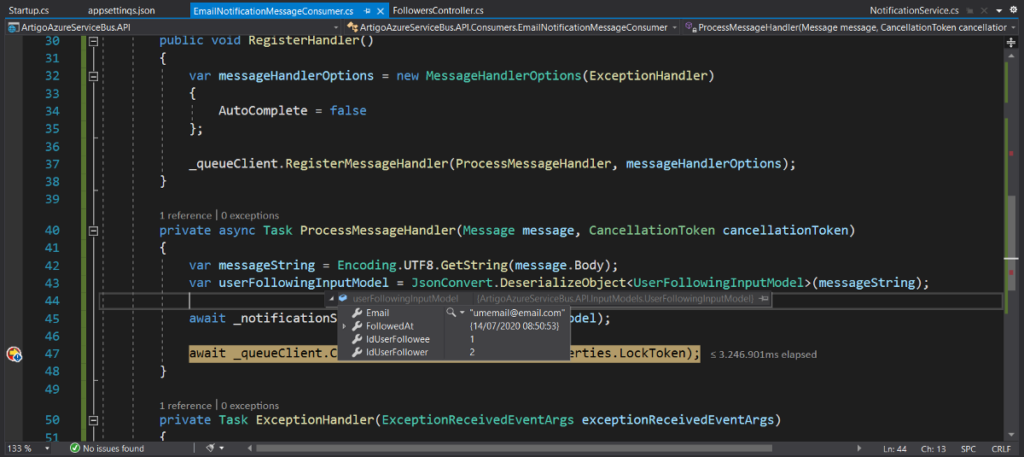
Task: Click the 'No issues found' status indicator
Action: click(106, 449)
